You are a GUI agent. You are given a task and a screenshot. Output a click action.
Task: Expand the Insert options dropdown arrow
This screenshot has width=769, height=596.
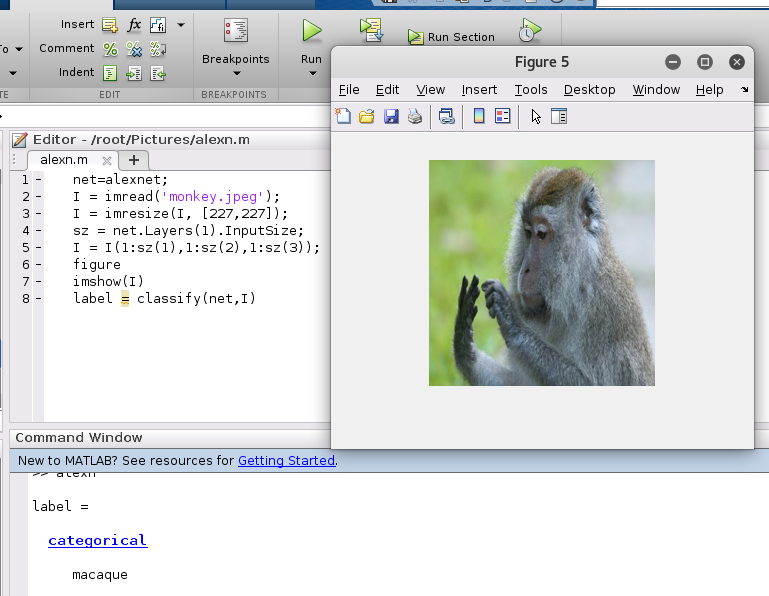point(181,24)
